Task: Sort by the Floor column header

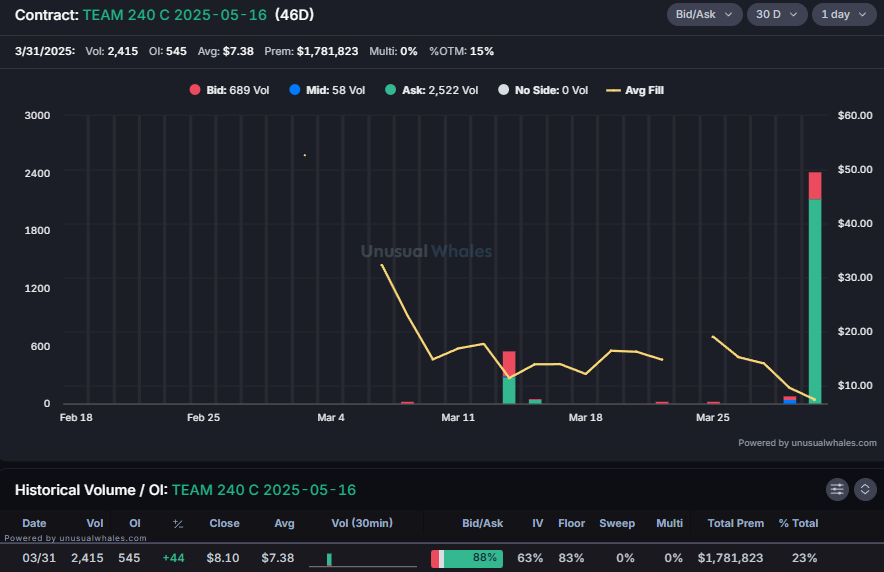Action: [572, 523]
